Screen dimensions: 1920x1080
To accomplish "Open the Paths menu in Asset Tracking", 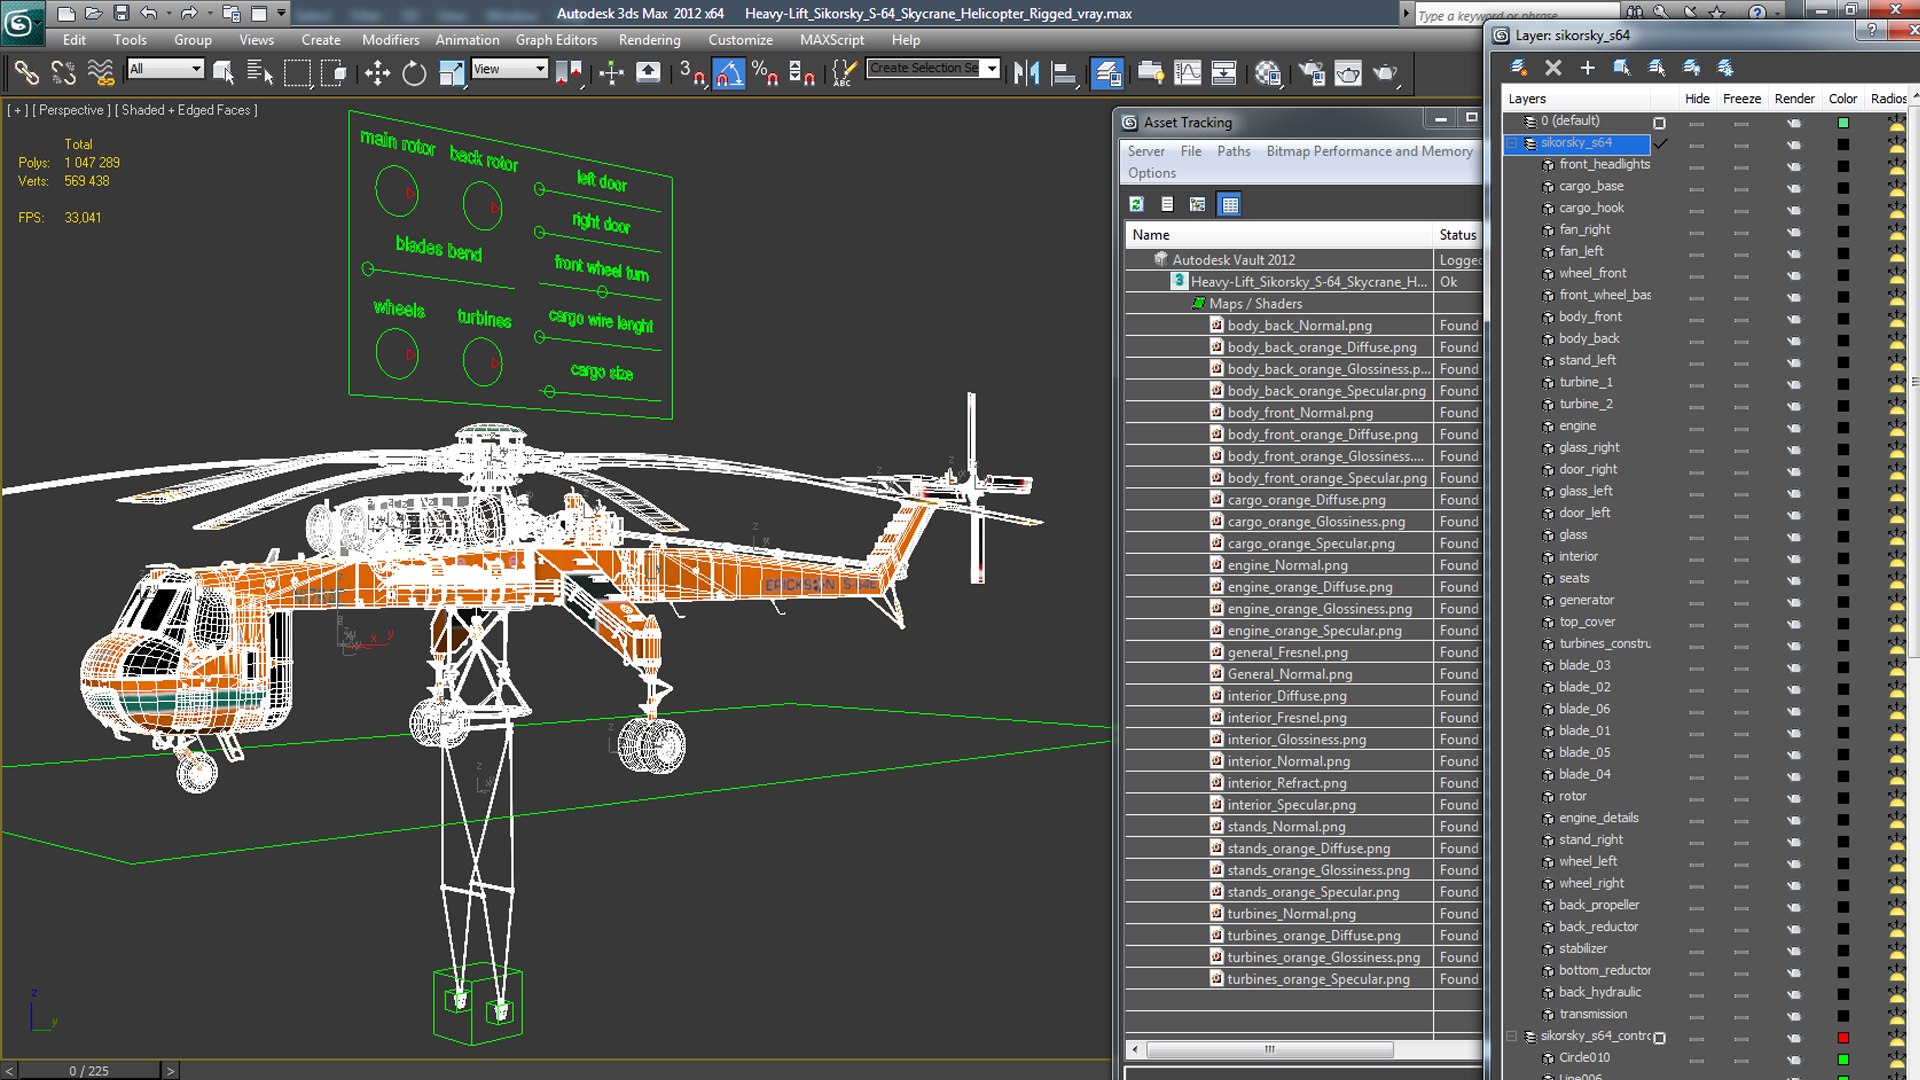I will point(1233,151).
